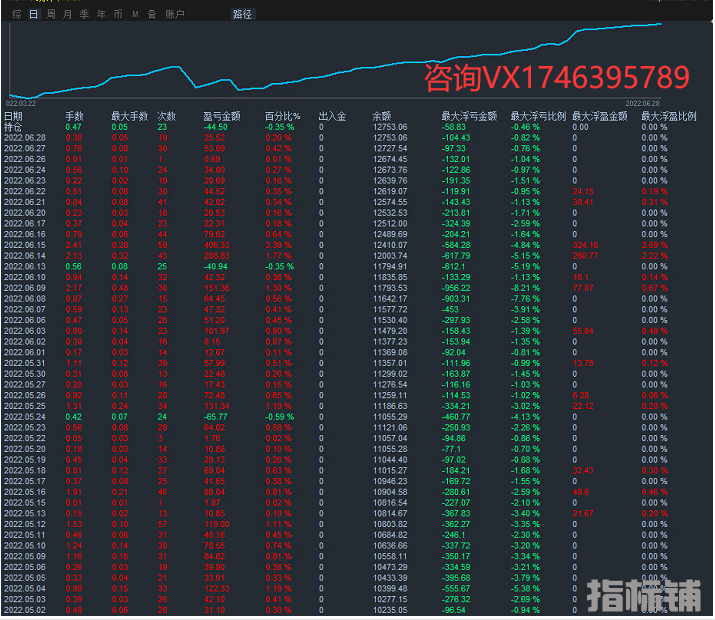The height and width of the screenshot is (620, 715).
Task: Click the 最大浮亏金额 column header
Action: point(469,116)
